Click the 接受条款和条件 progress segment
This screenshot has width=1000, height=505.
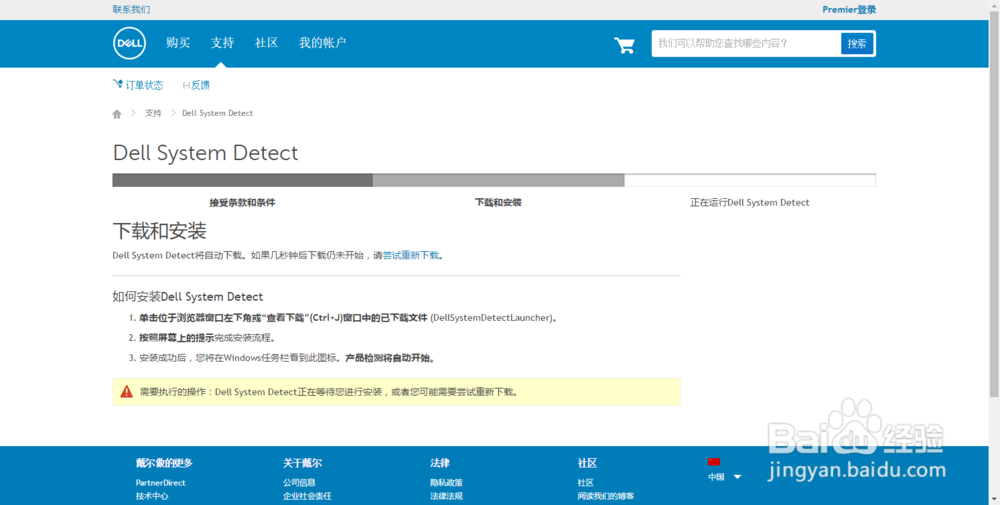click(242, 180)
